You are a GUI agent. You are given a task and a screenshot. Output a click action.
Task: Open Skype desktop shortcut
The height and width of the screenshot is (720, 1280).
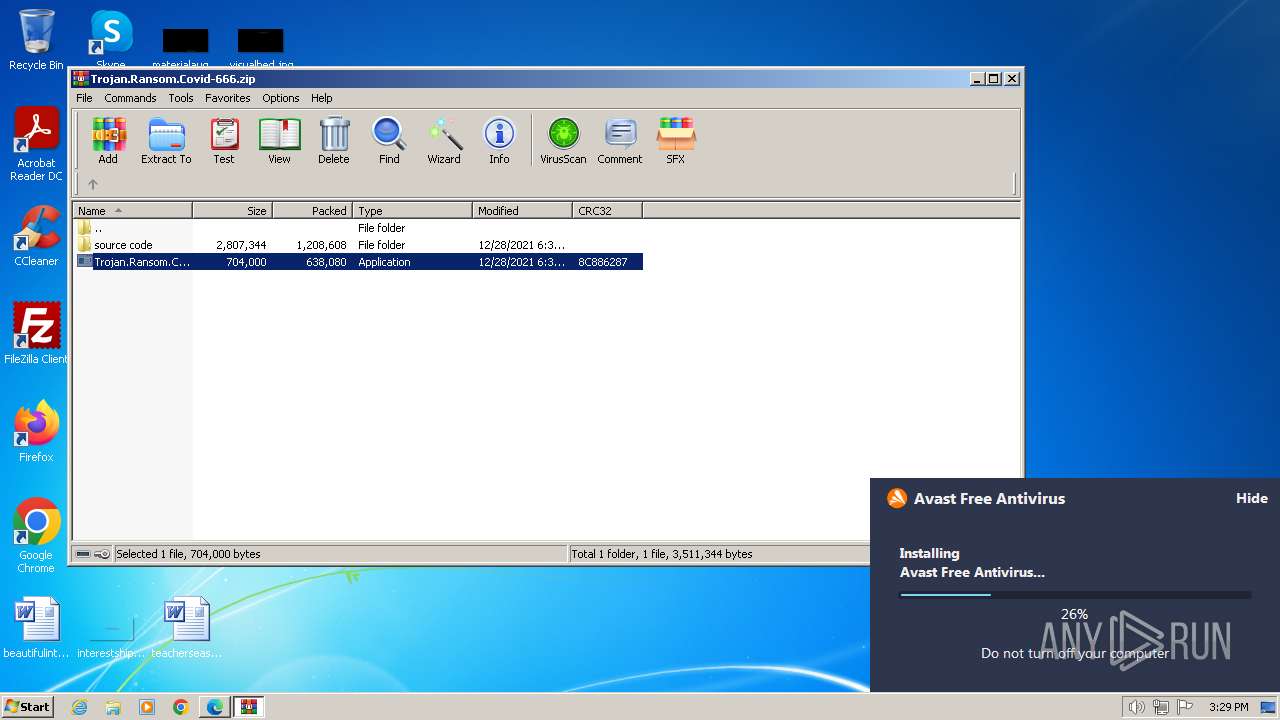click(111, 40)
